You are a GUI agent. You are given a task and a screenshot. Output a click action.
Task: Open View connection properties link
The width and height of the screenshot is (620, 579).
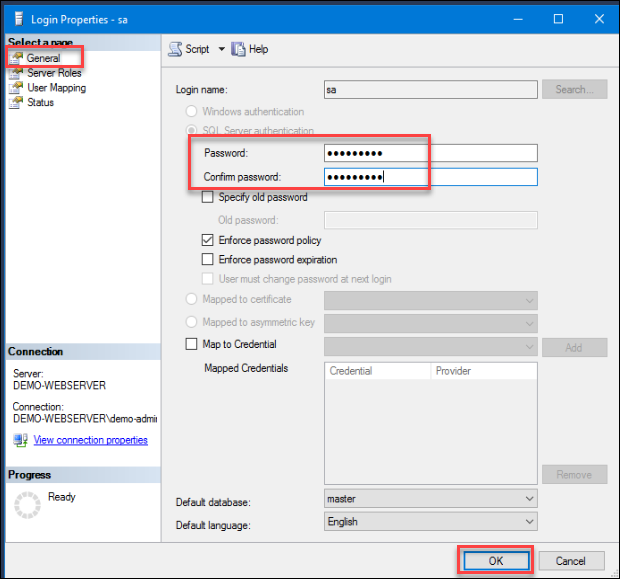(91, 440)
